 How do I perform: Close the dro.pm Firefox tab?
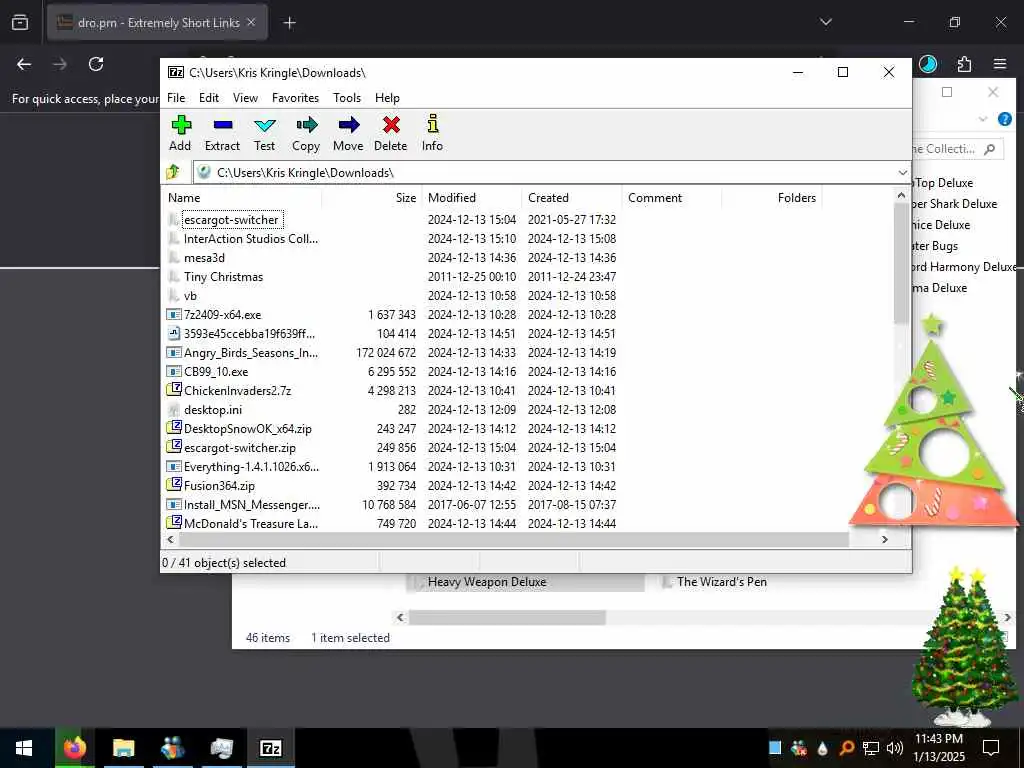coord(251,23)
